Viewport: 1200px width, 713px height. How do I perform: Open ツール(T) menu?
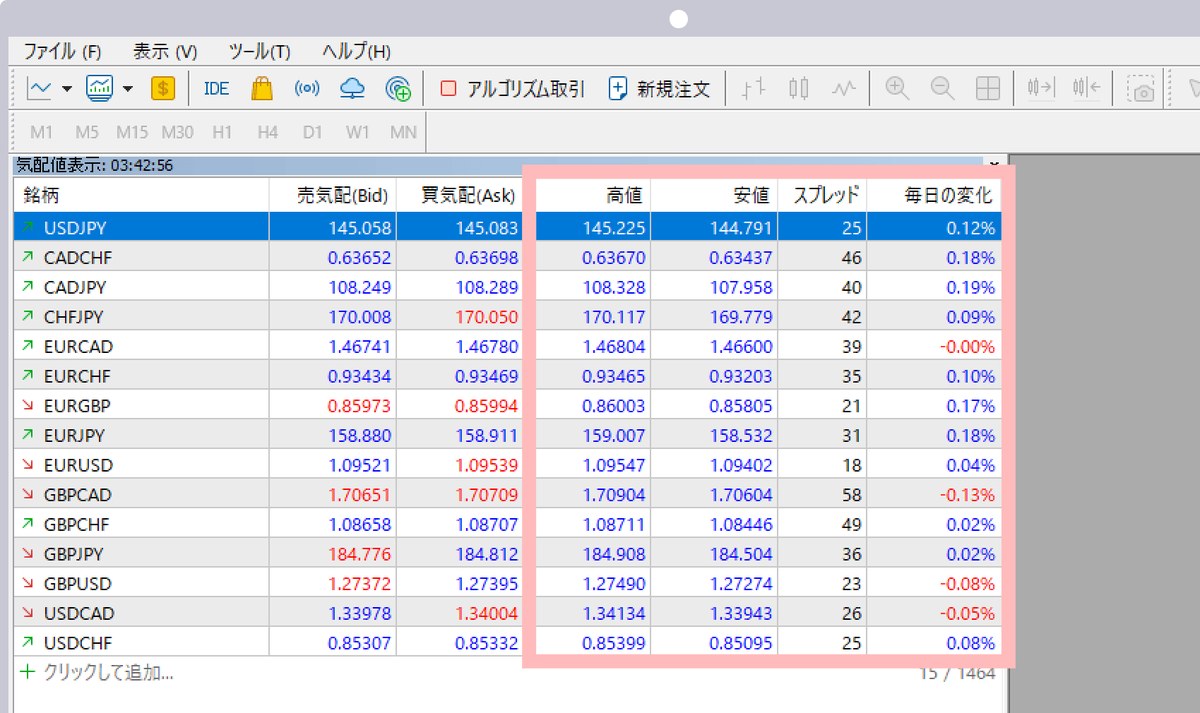(x=259, y=52)
